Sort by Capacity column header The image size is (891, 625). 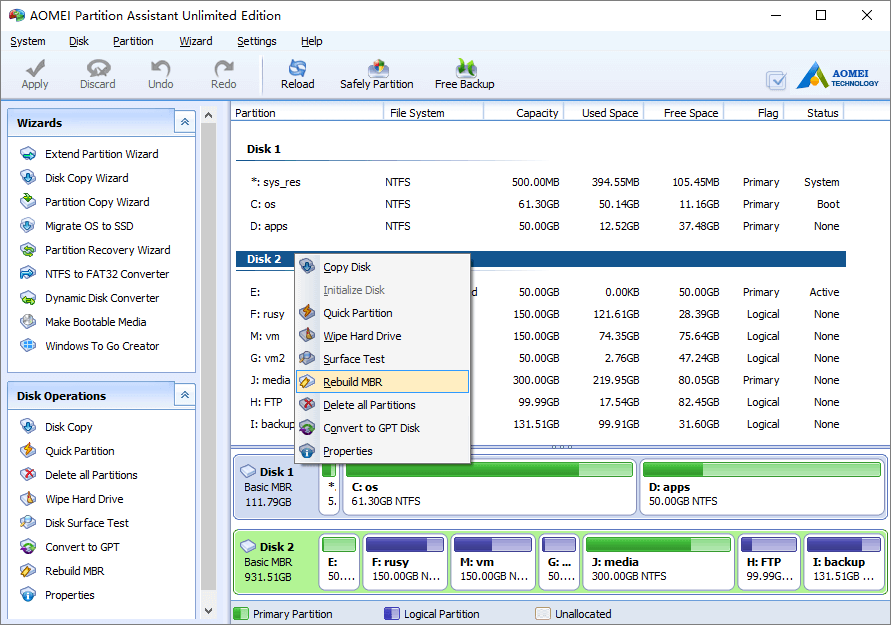pos(523,112)
